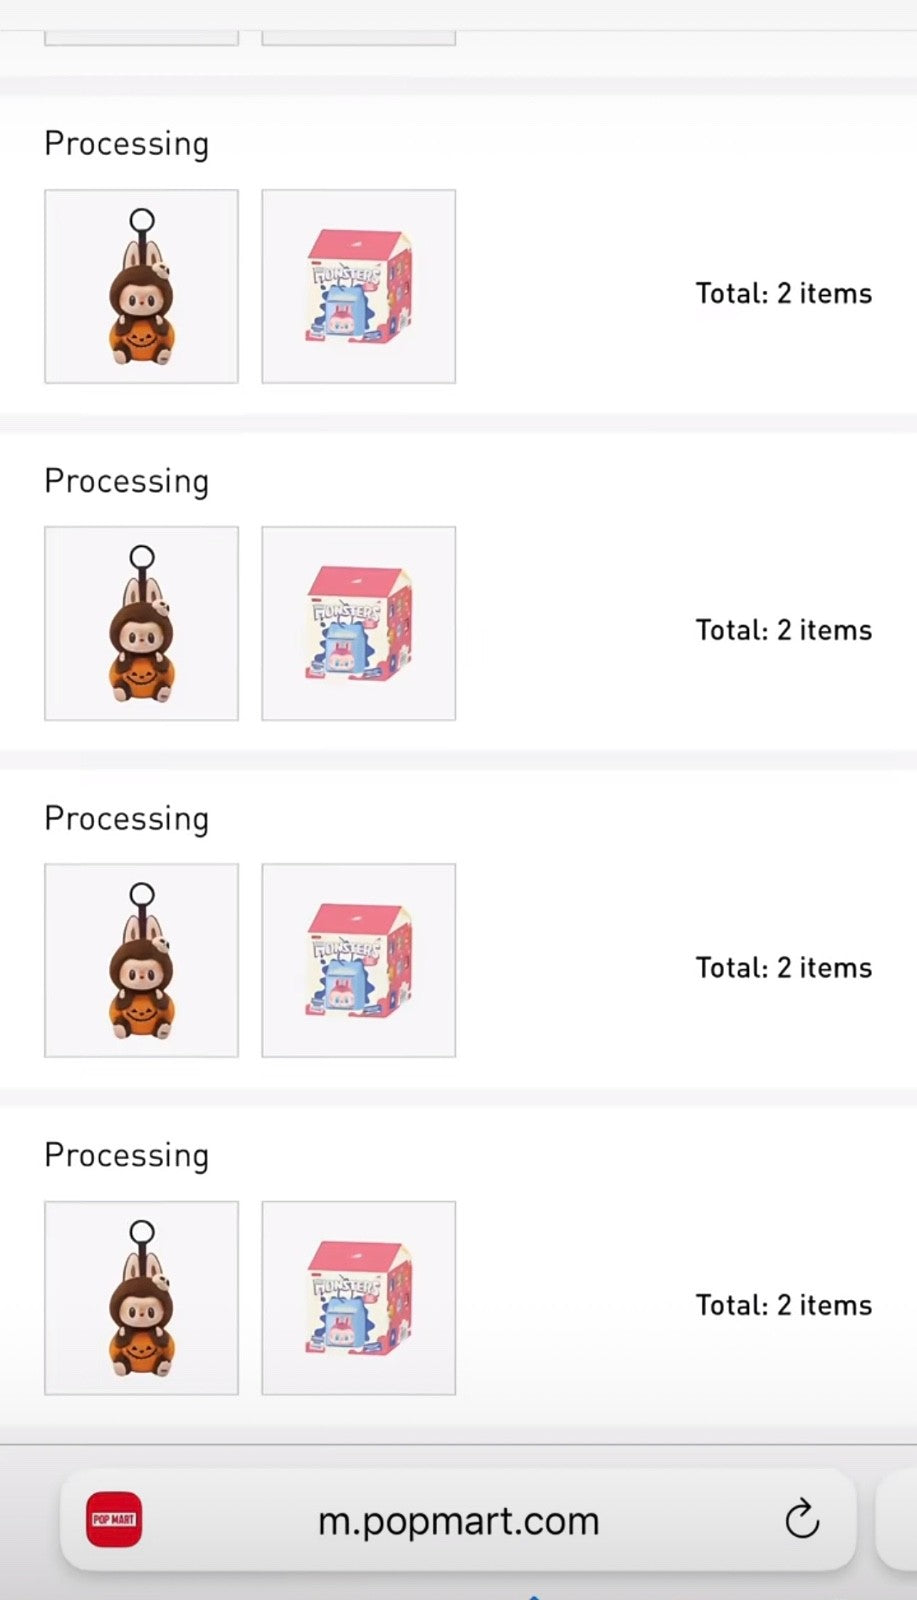
Task: Open Labubu pumpkin keychain in first Processing order
Action: [x=142, y=287]
